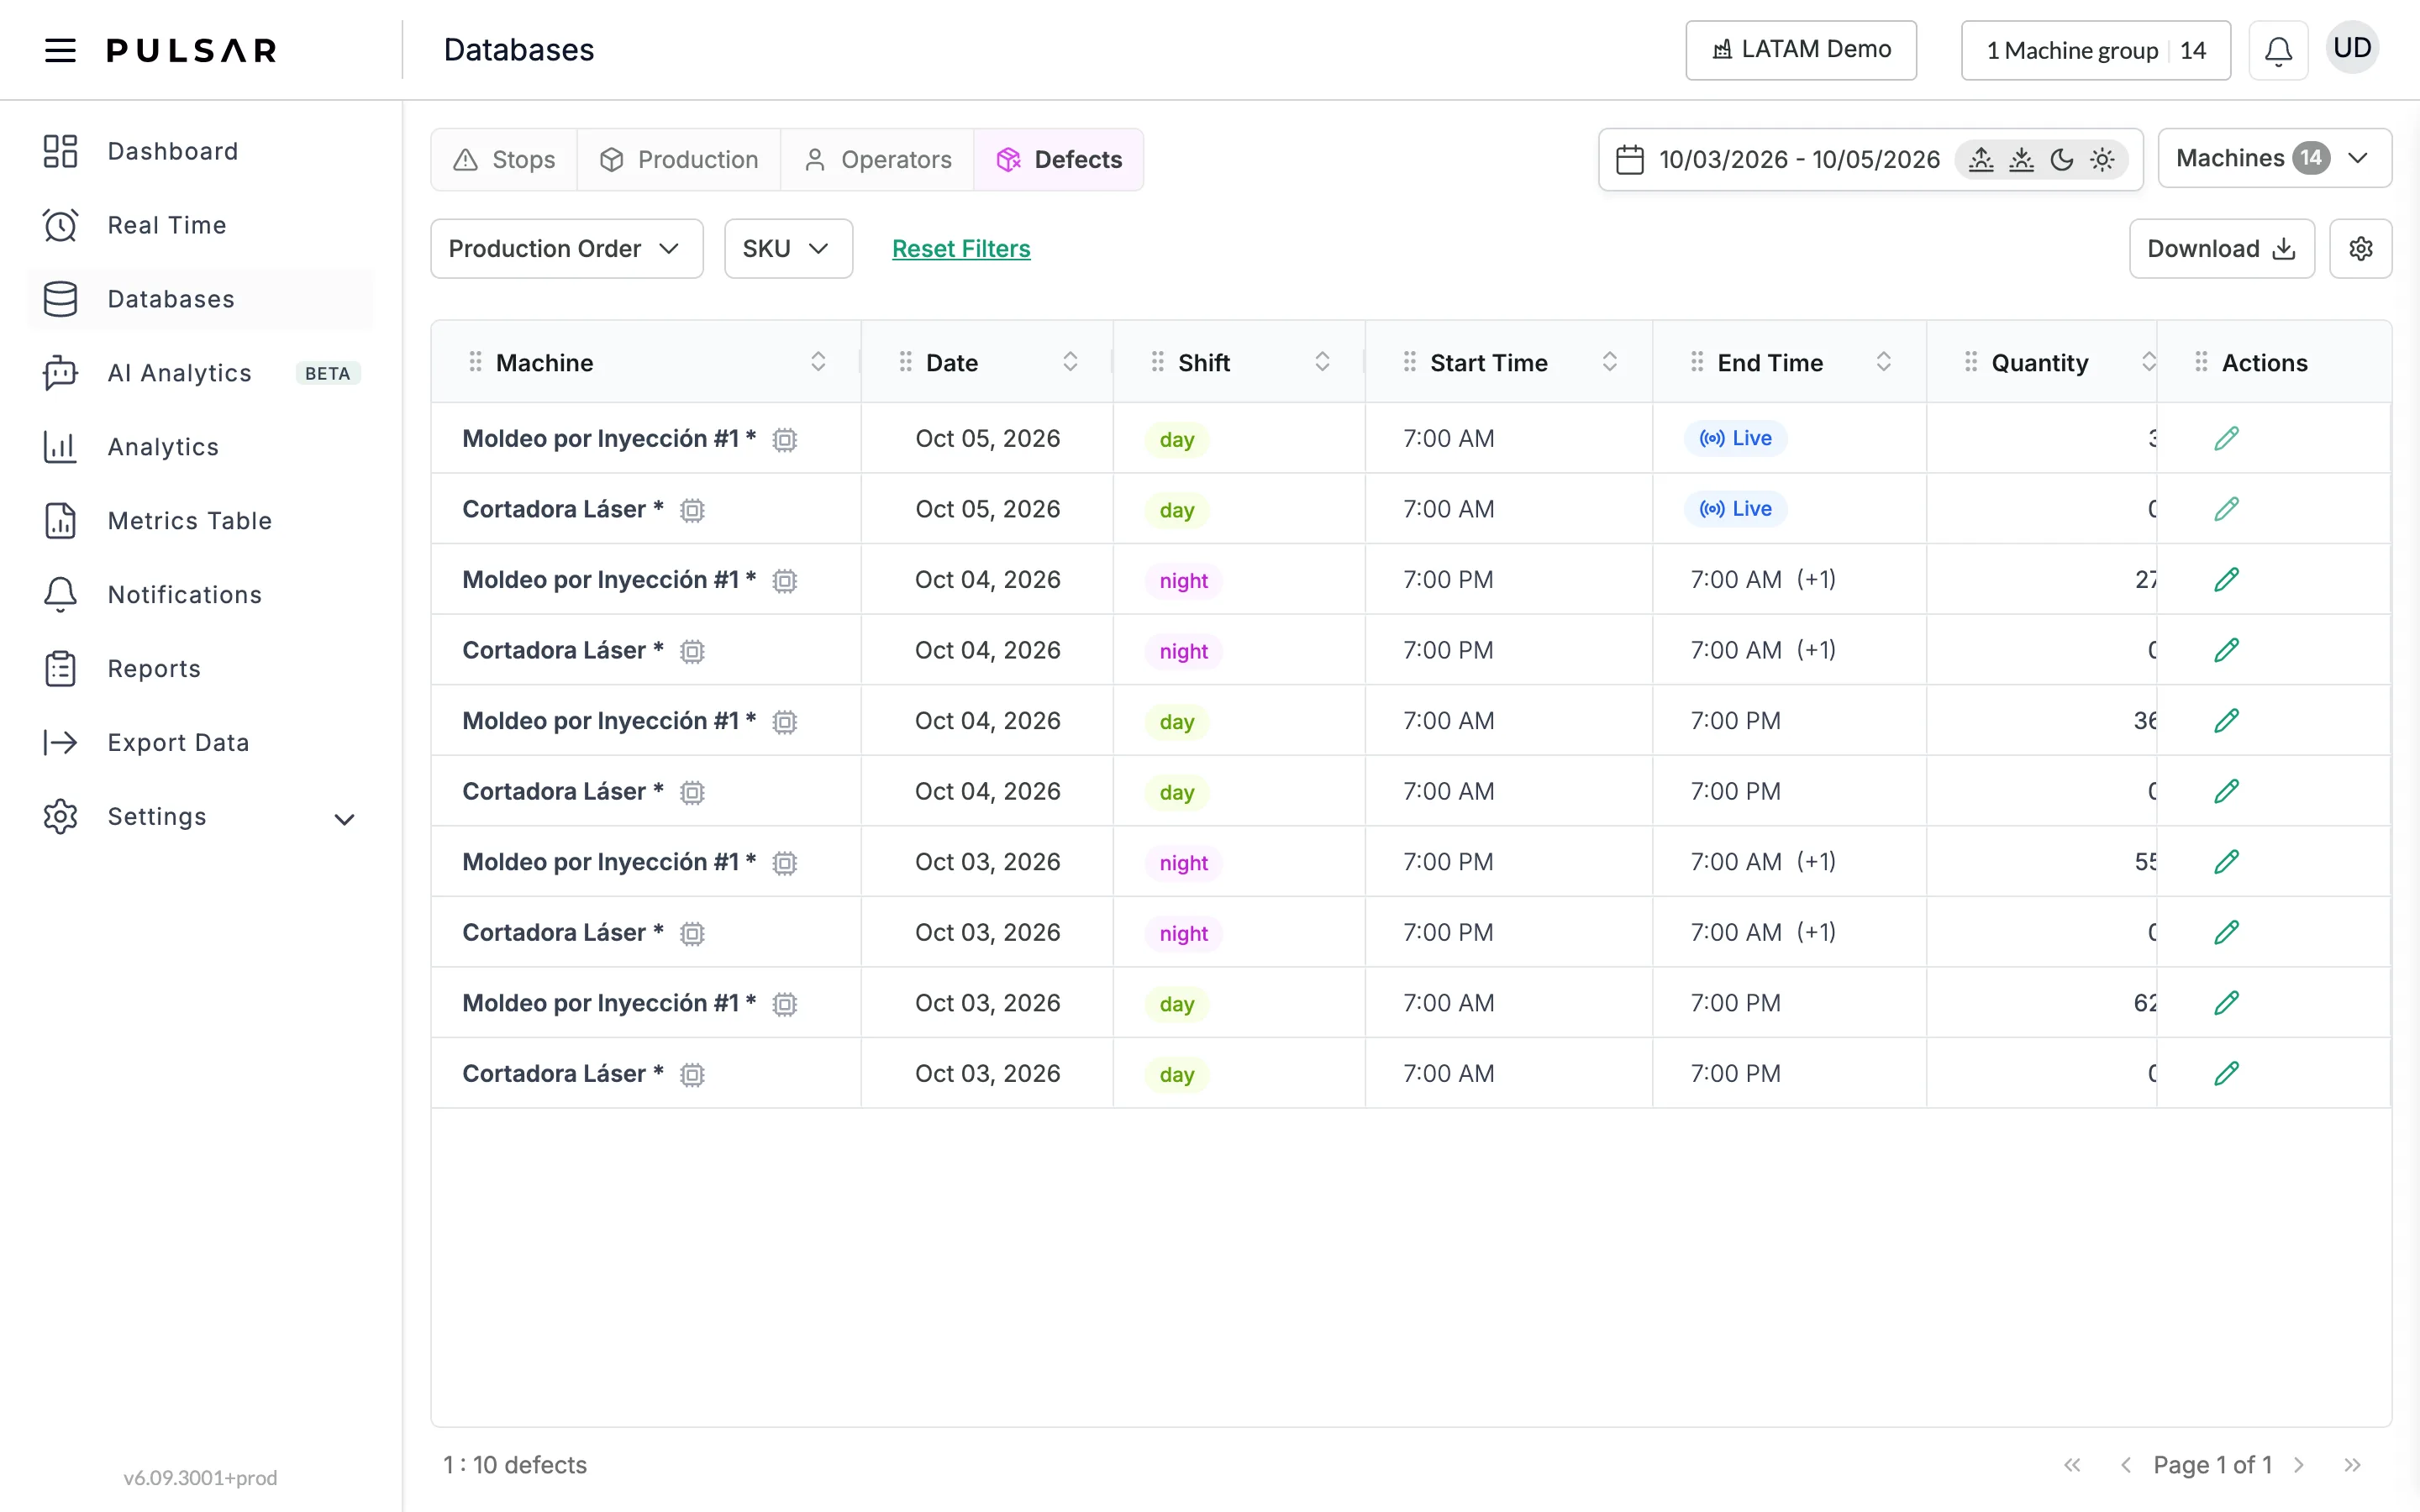Image resolution: width=2420 pixels, height=1512 pixels.
Task: Go to the first page arrow
Action: [2072, 1465]
